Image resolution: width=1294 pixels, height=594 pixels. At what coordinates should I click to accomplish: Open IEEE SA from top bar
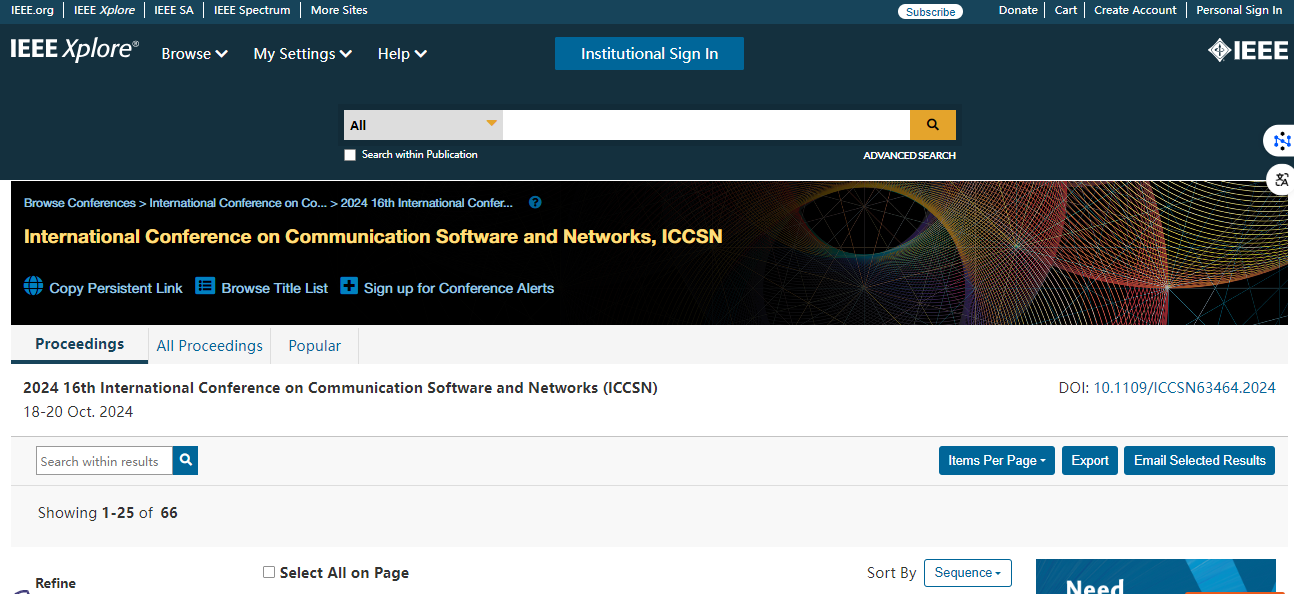point(174,10)
